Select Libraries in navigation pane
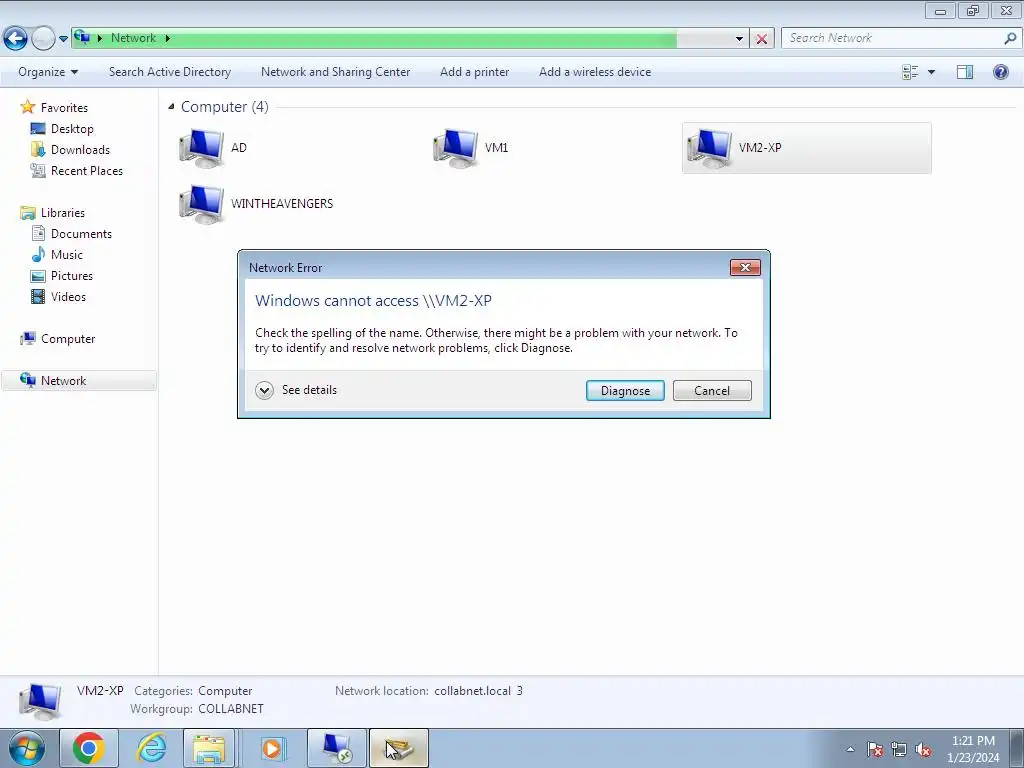This screenshot has height=768, width=1024. (x=63, y=213)
